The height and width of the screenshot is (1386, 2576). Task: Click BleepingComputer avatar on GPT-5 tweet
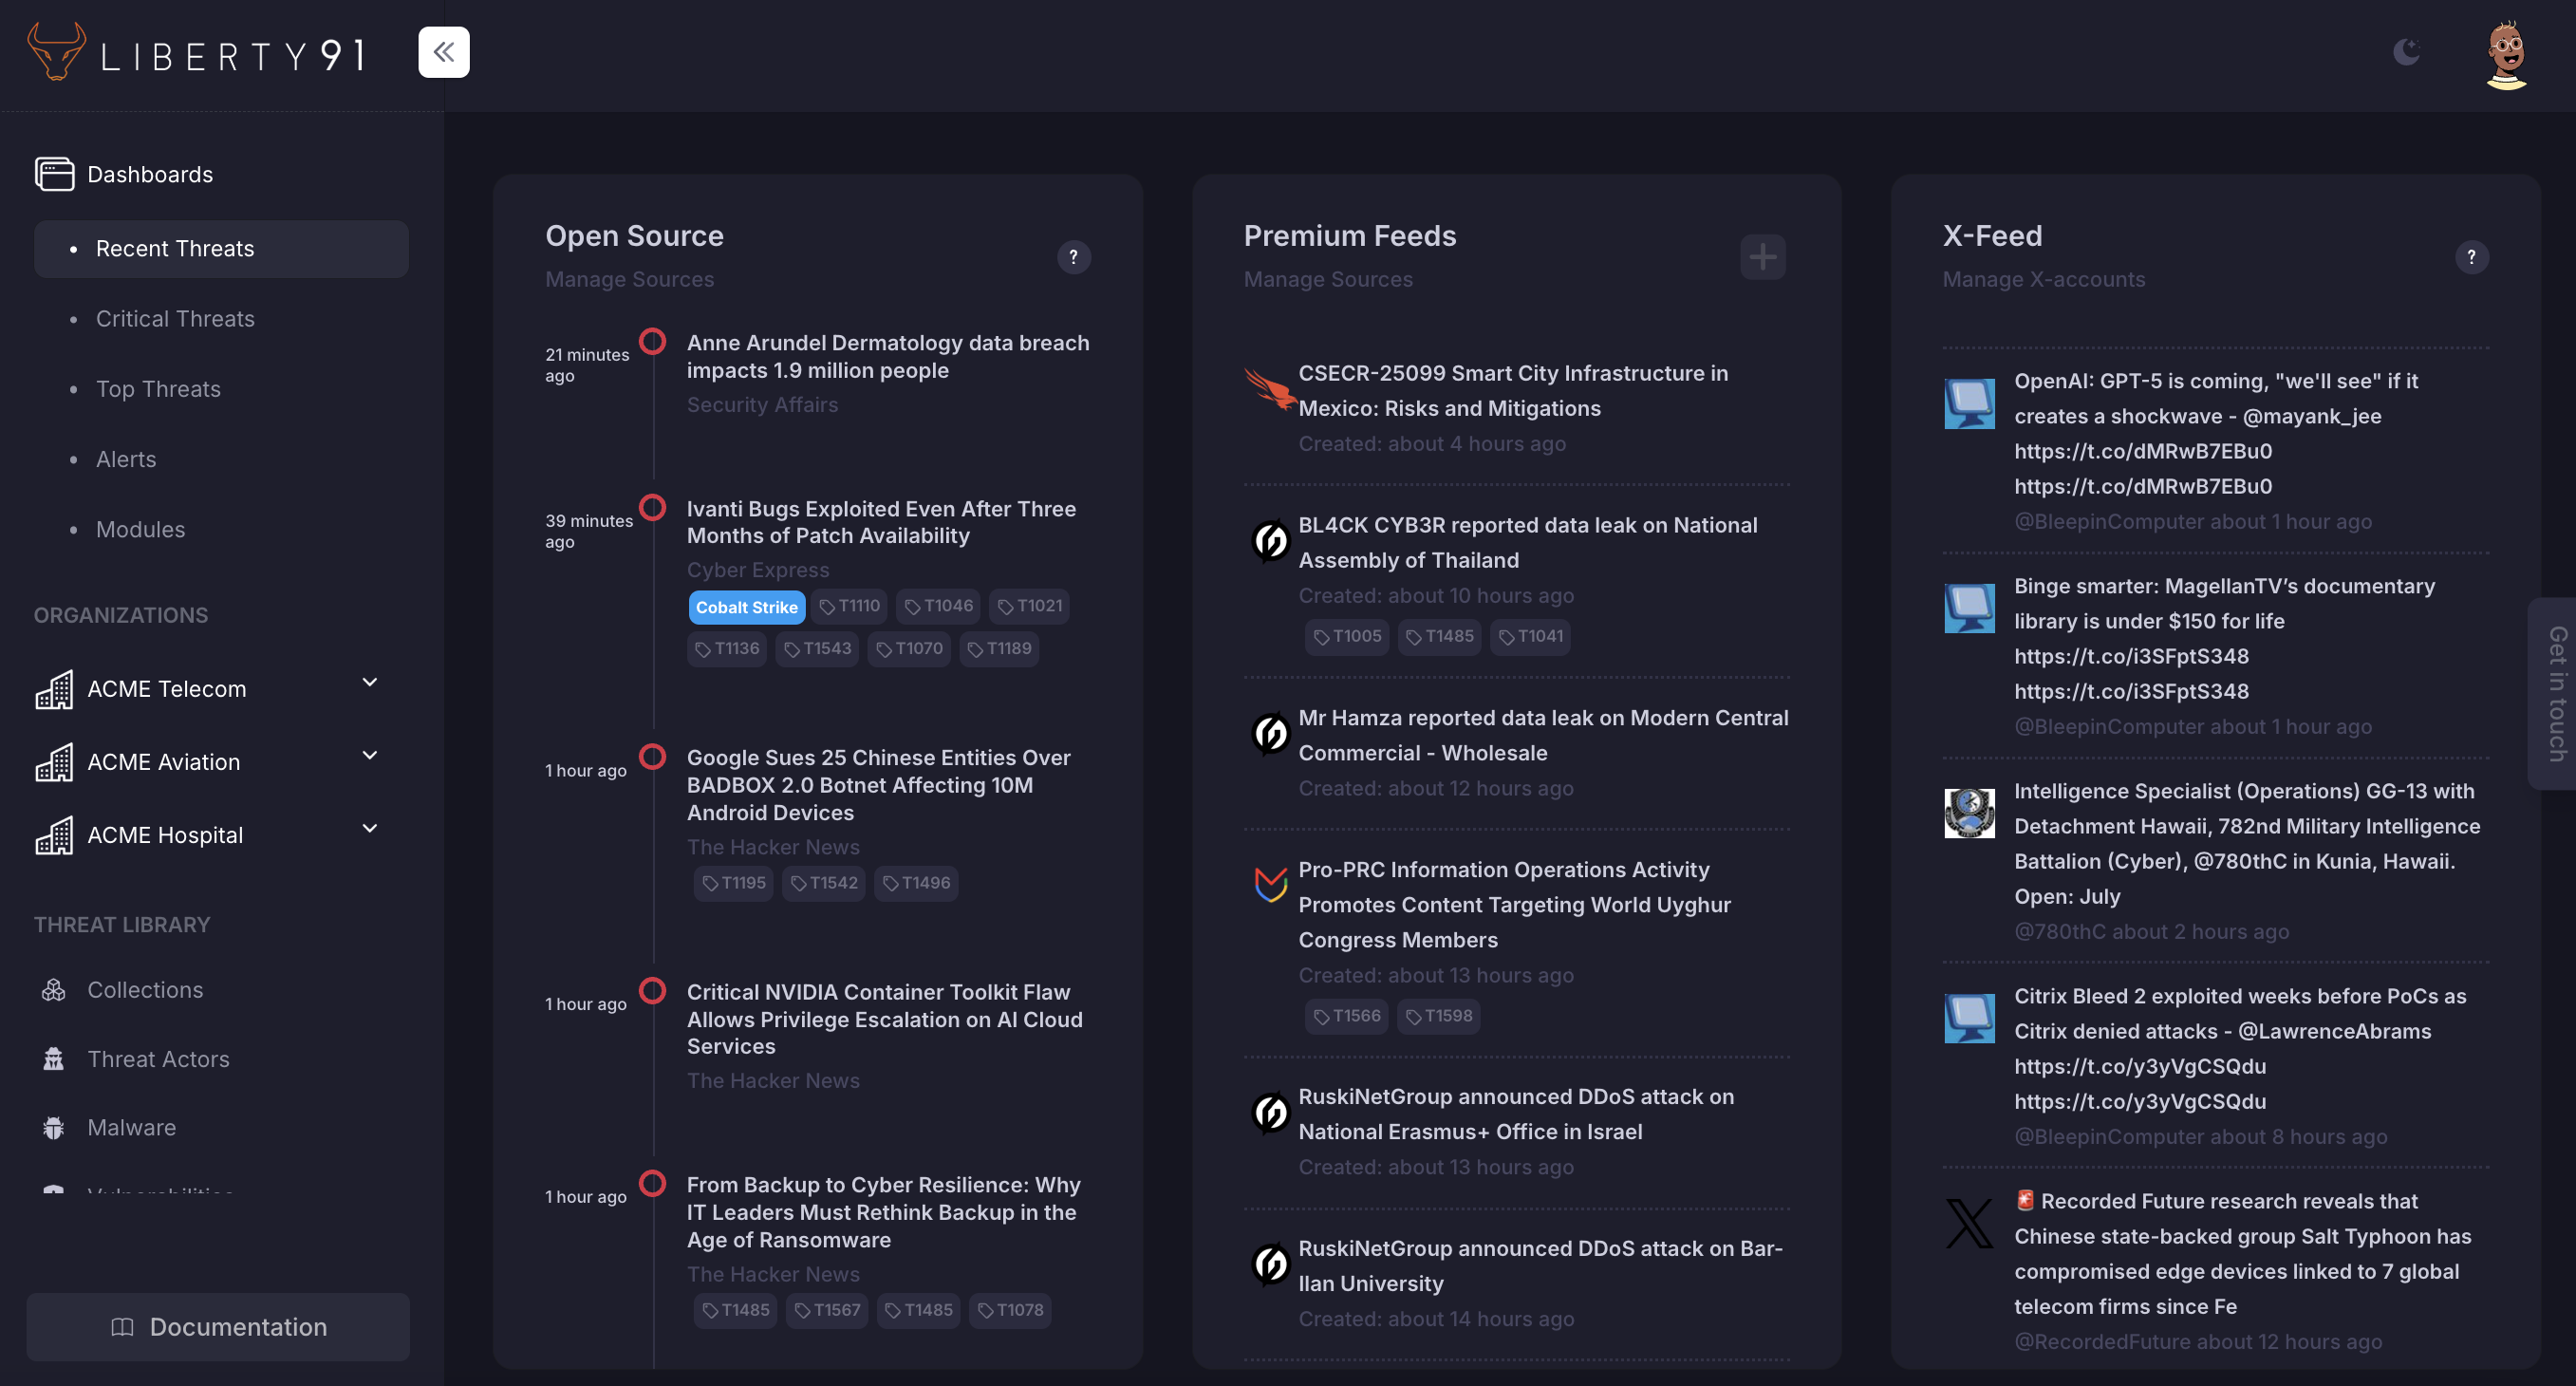pyautogui.click(x=1969, y=403)
